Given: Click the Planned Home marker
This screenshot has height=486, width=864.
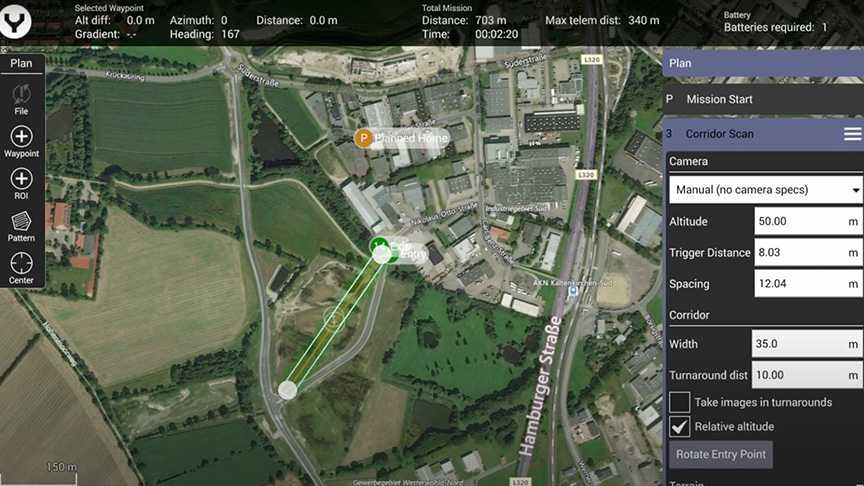Looking at the screenshot, I should tap(363, 138).
